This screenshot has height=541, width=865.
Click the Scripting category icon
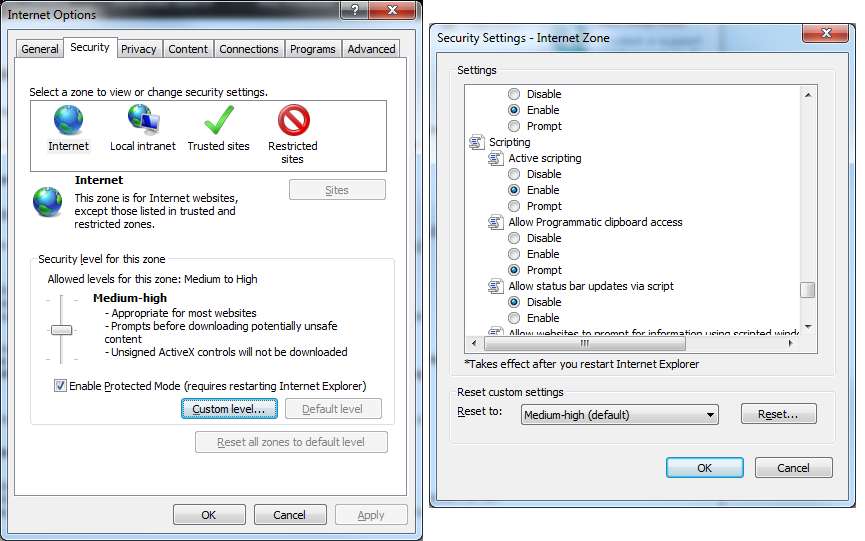477,142
